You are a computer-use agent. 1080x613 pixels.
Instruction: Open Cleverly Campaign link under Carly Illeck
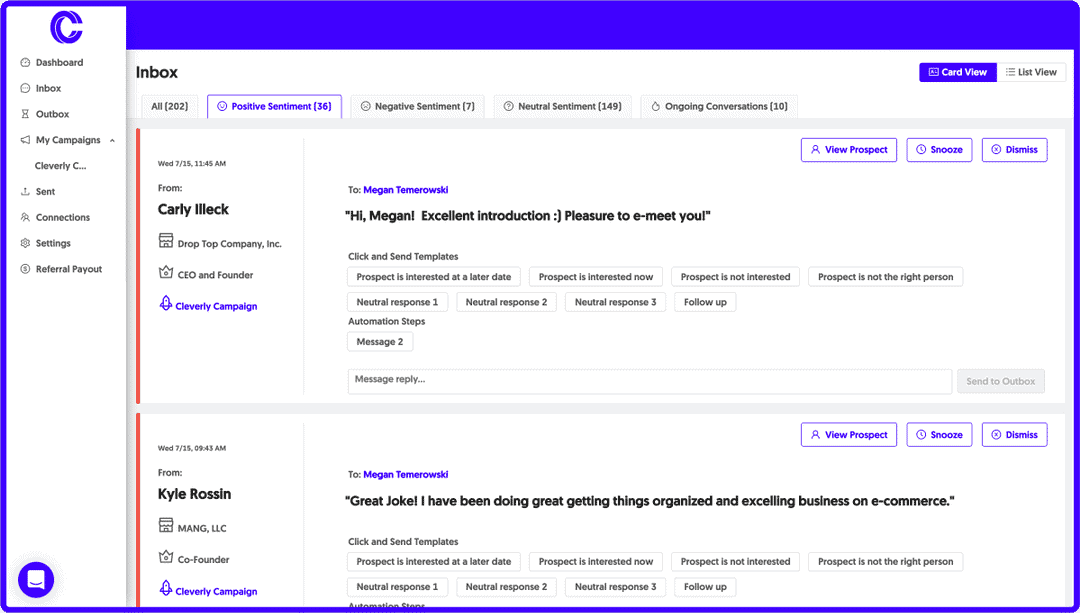216,306
